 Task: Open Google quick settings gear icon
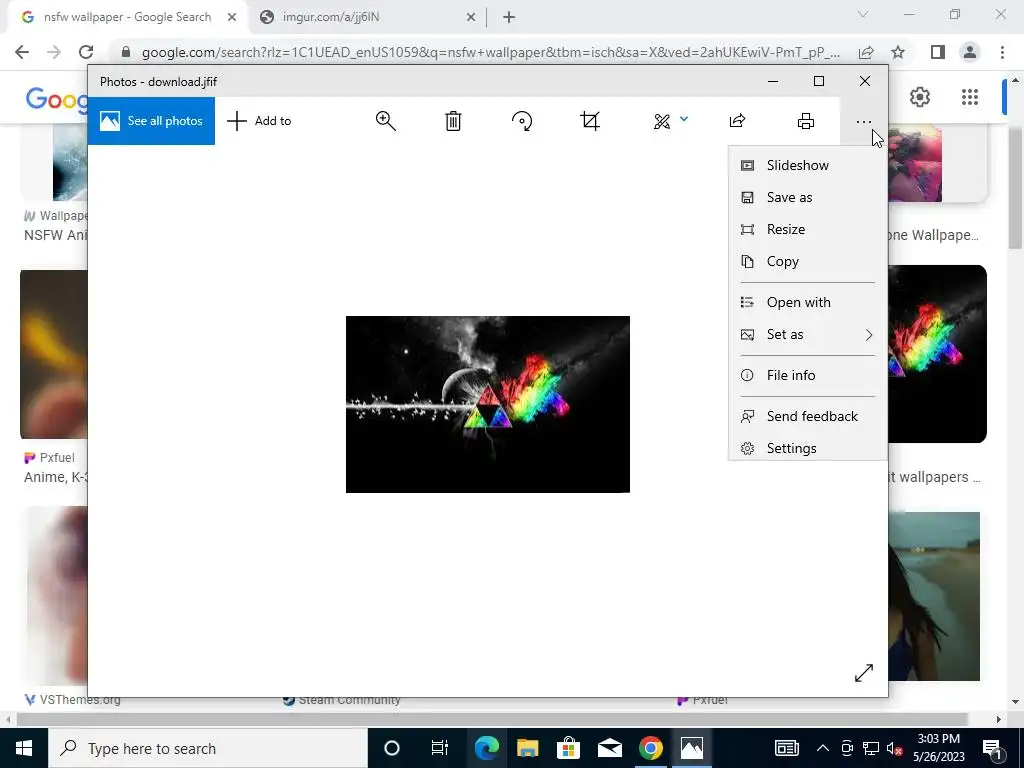tap(920, 97)
